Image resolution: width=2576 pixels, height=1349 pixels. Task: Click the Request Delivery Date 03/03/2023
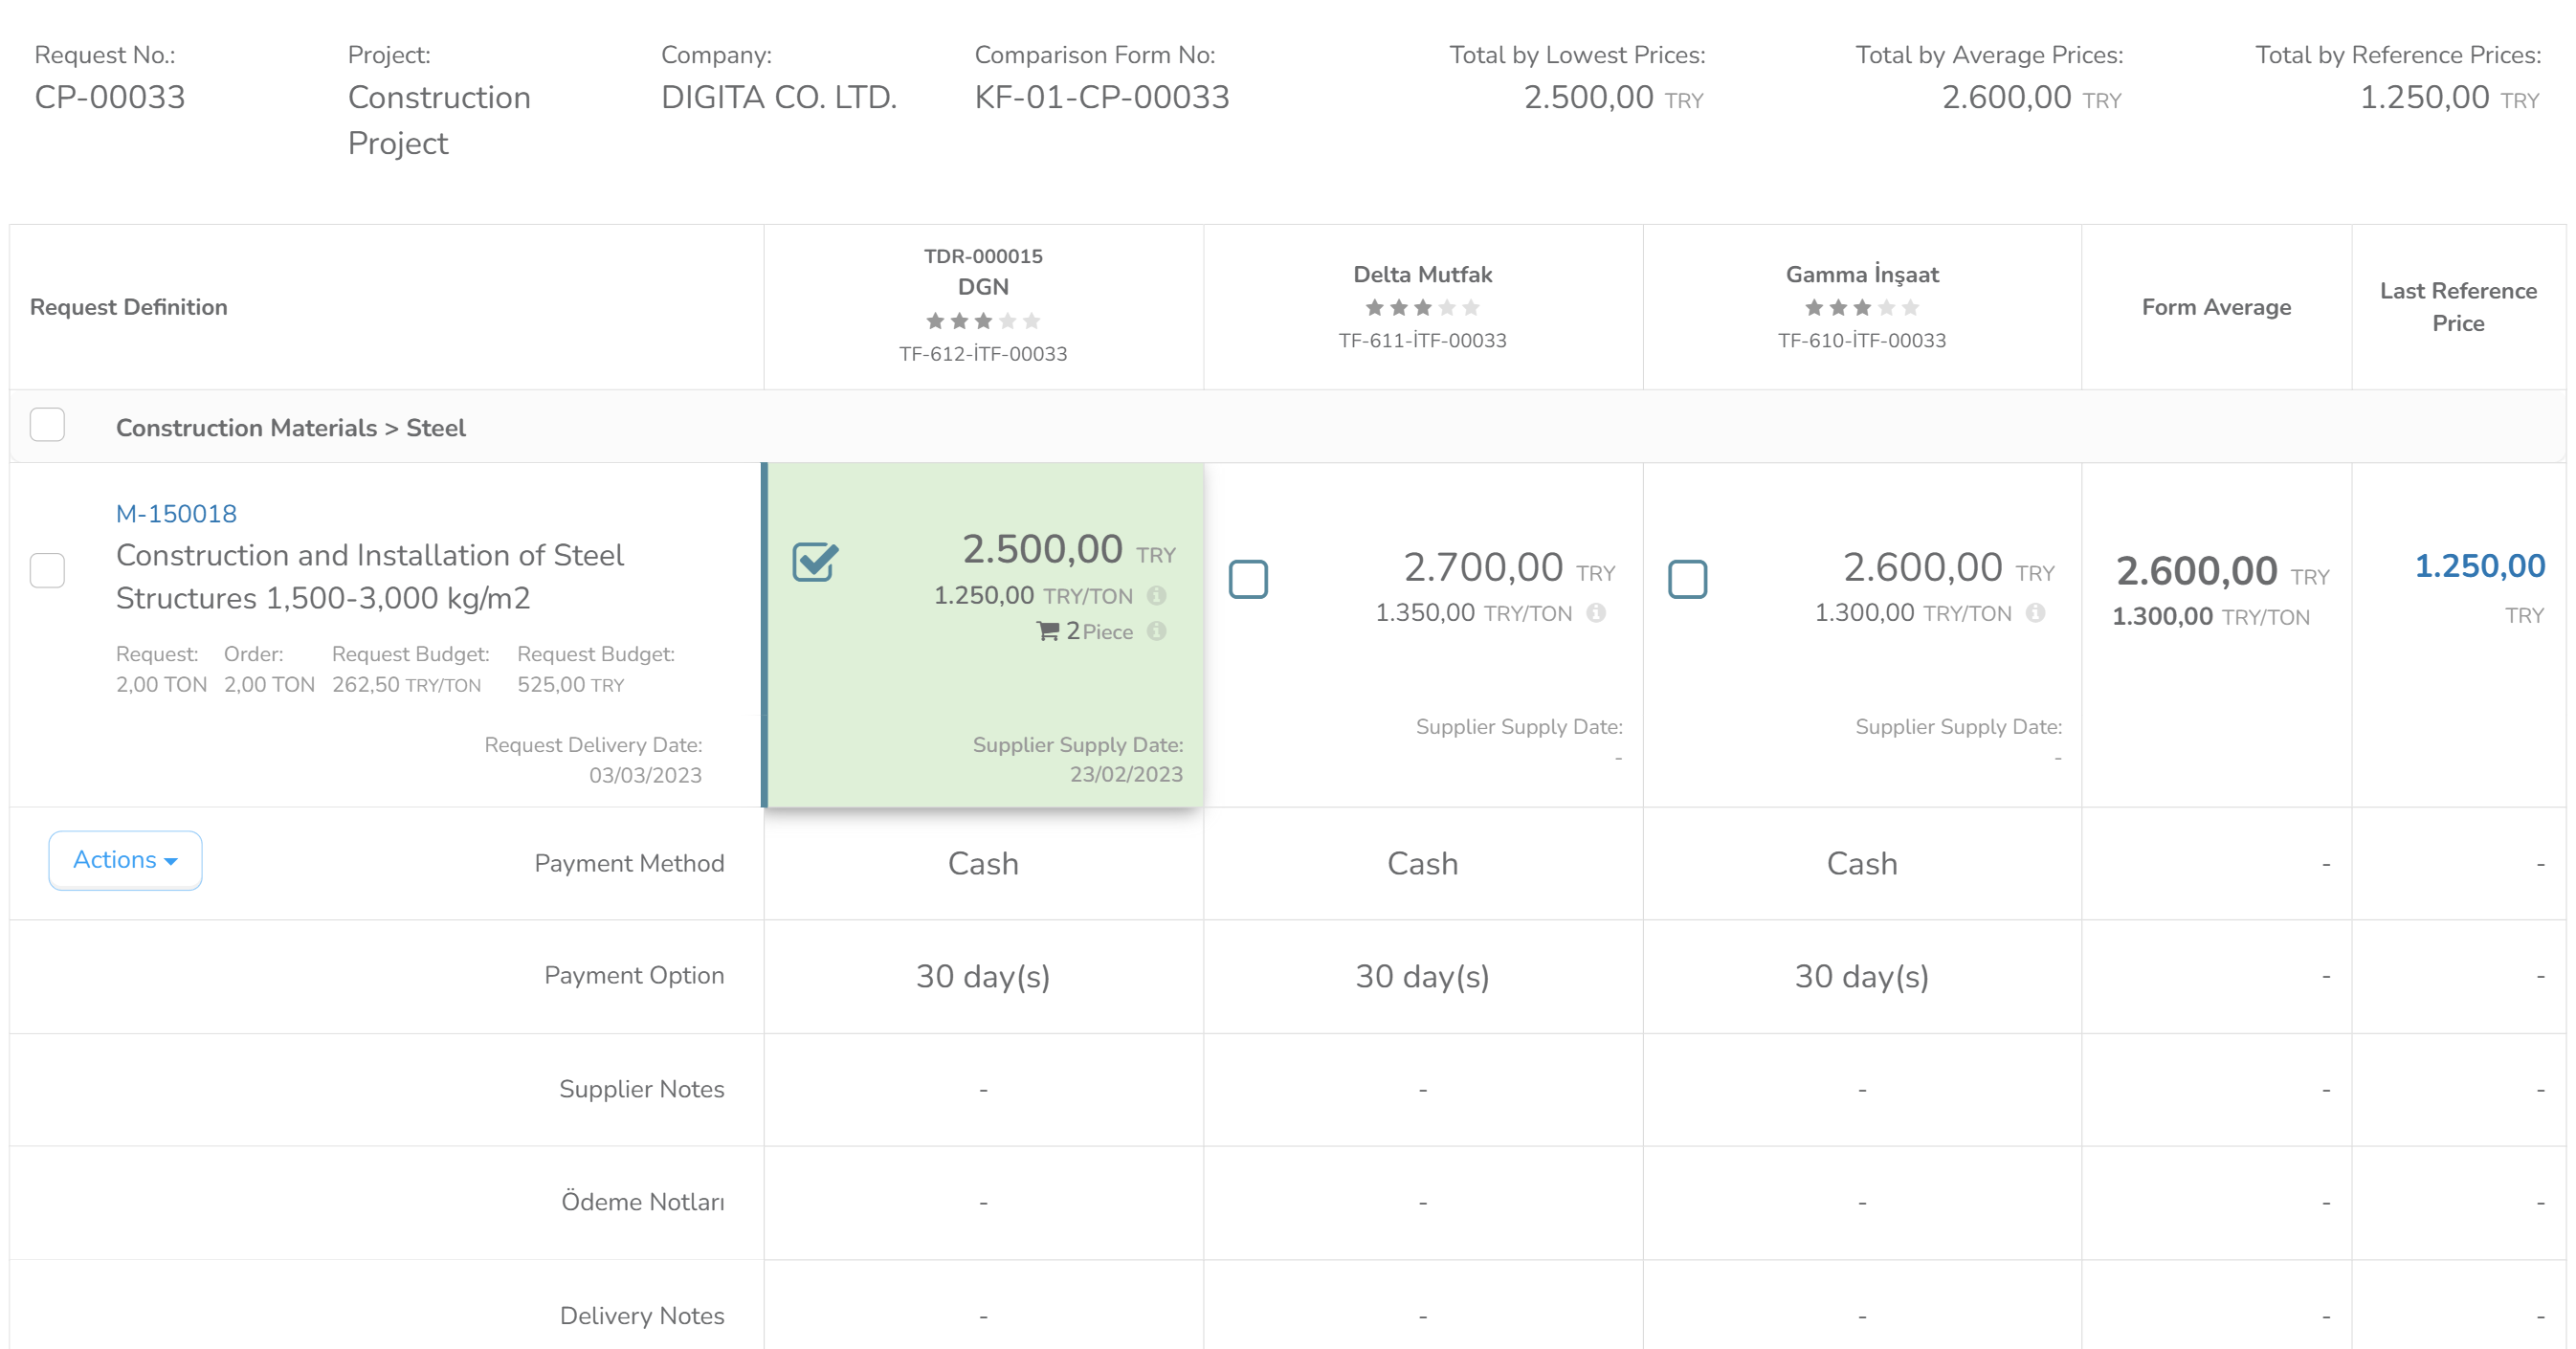pyautogui.click(x=645, y=776)
